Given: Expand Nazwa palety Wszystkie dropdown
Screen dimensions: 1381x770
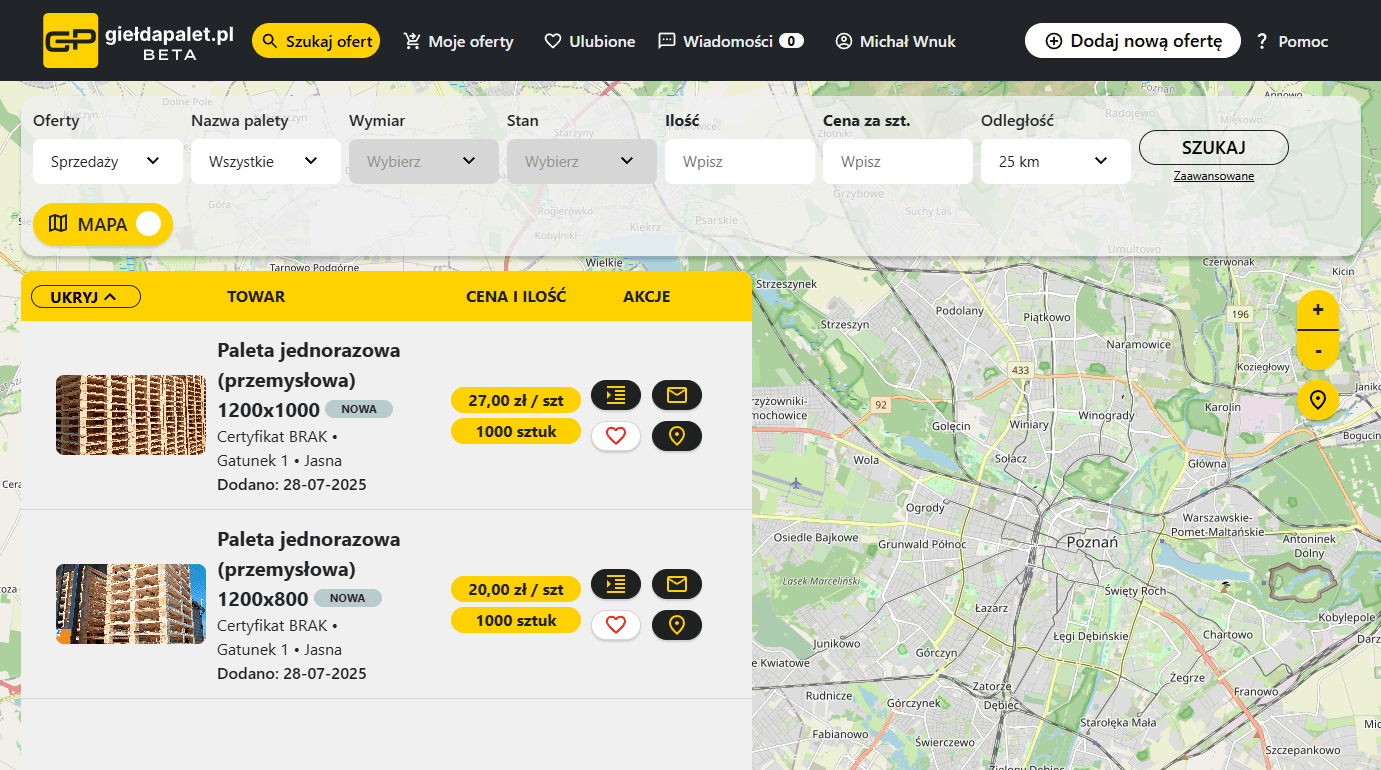Looking at the screenshot, I should (266, 161).
